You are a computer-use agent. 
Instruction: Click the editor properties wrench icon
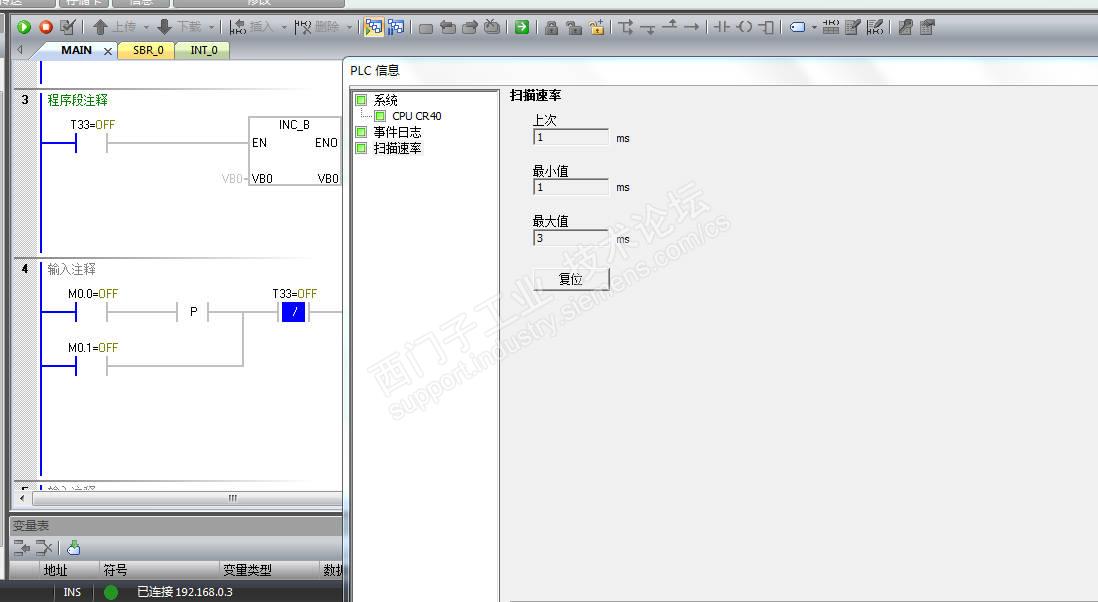[905, 27]
